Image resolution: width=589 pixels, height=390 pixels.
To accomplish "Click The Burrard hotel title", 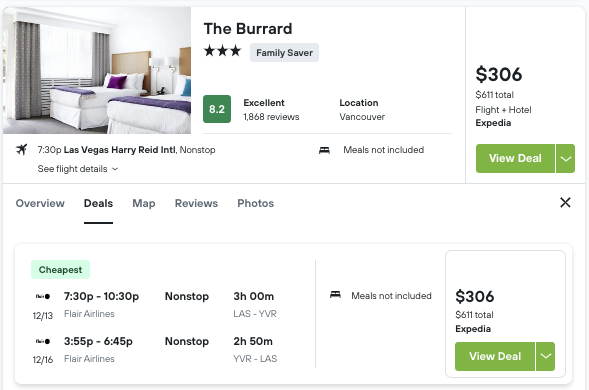I will point(248,29).
